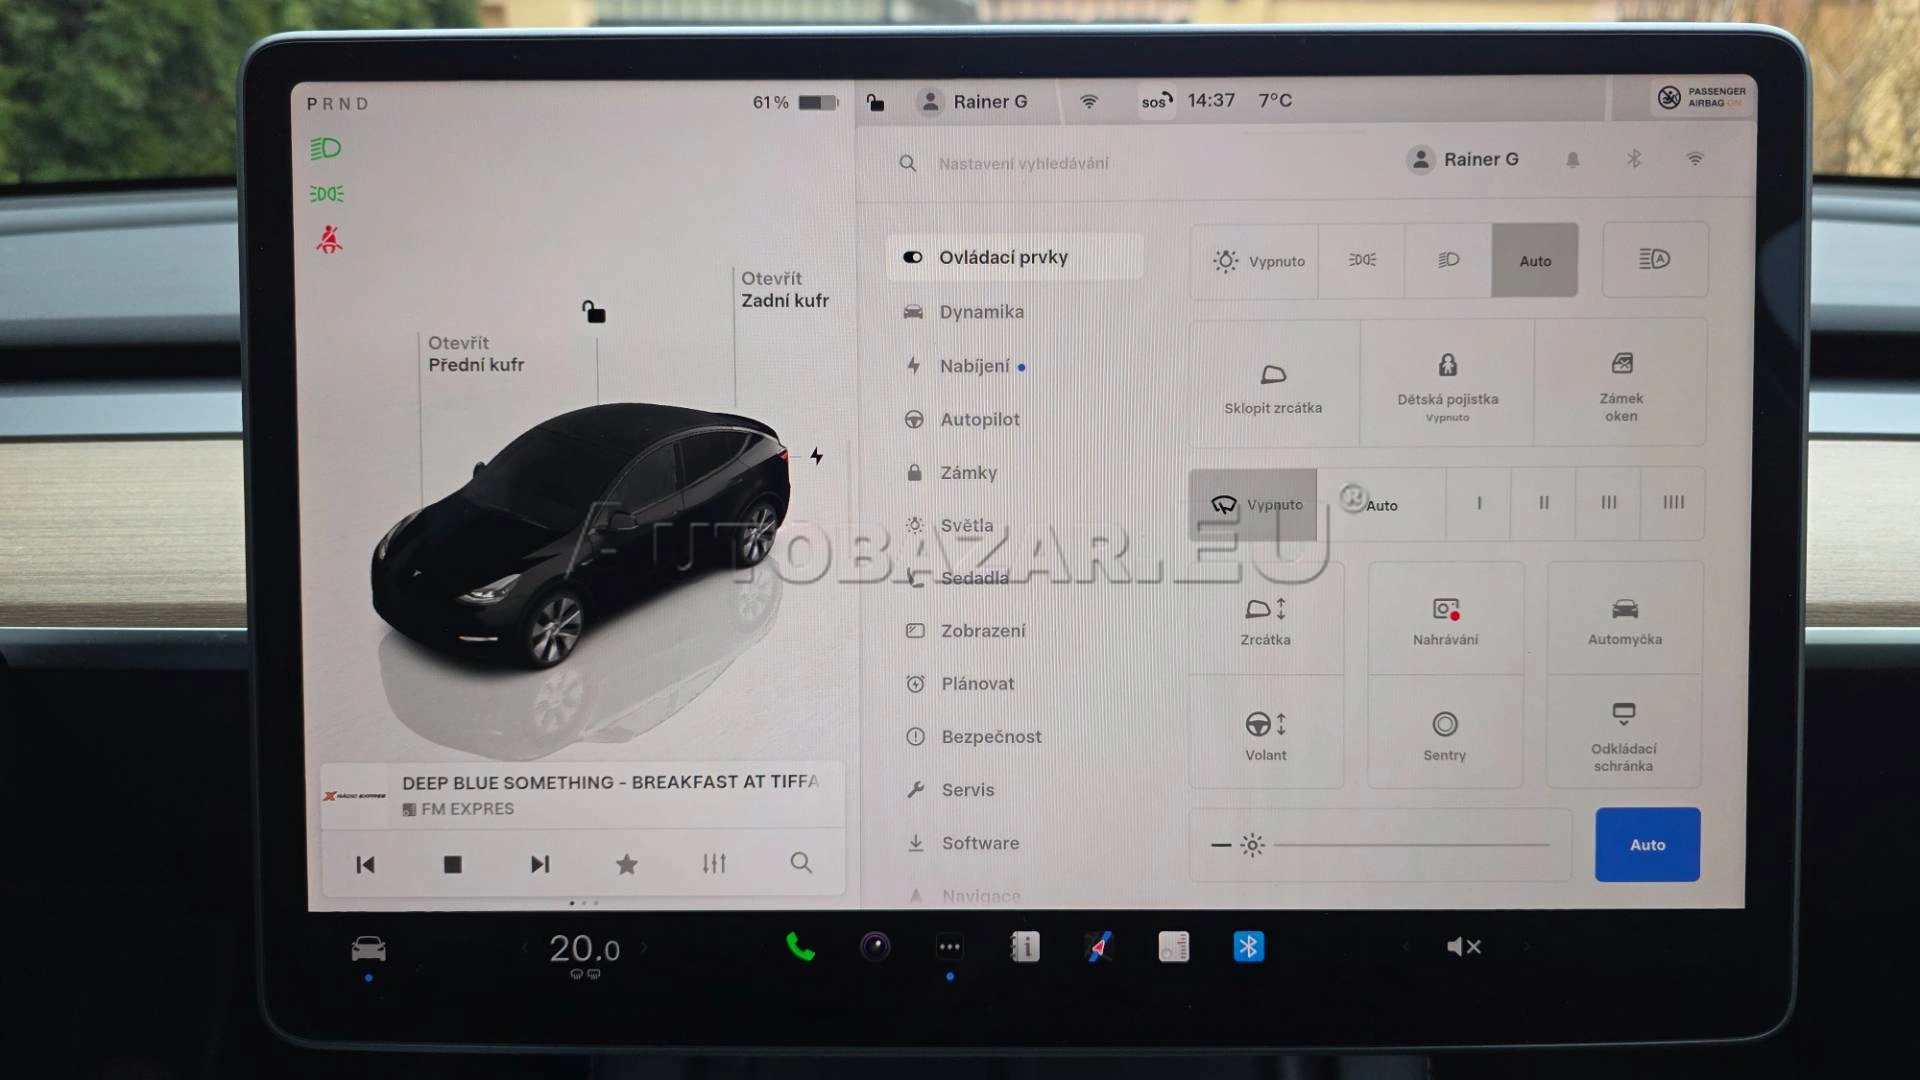Open Rainer G profile in status bar
The image size is (1920, 1080).
pyautogui.click(x=973, y=102)
